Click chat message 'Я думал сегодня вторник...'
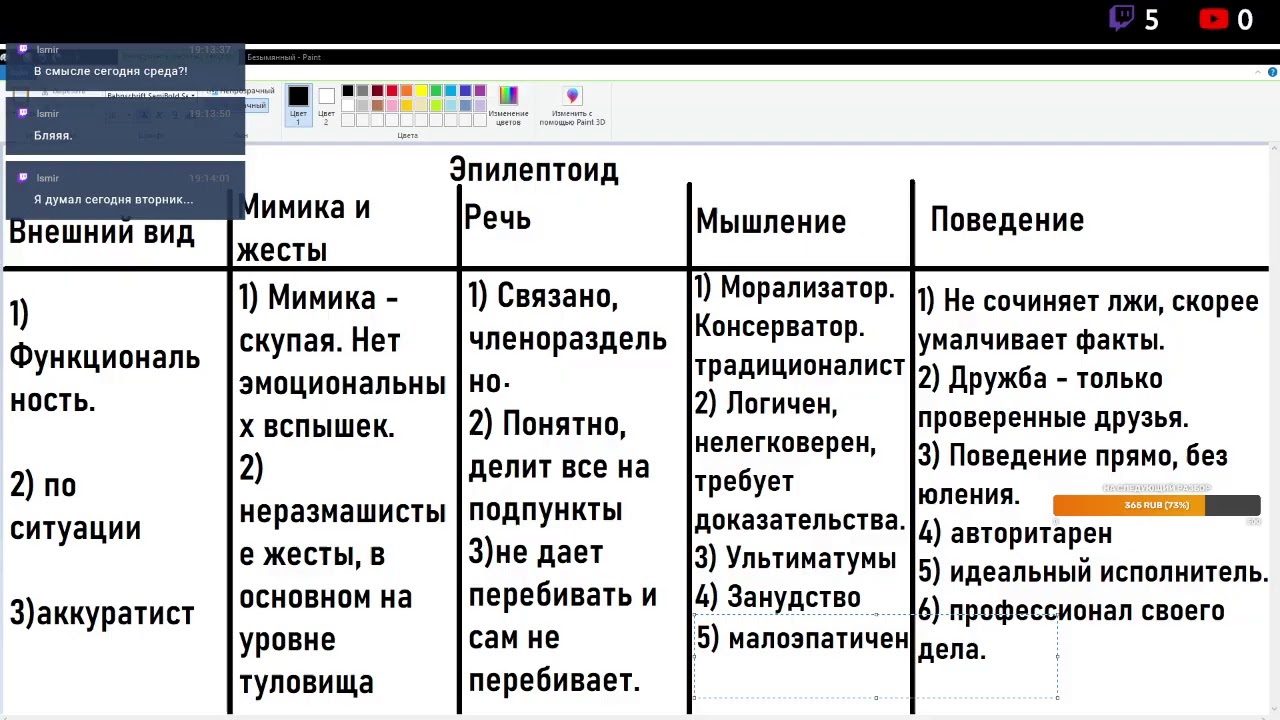This screenshot has width=1280, height=720. click(113, 199)
